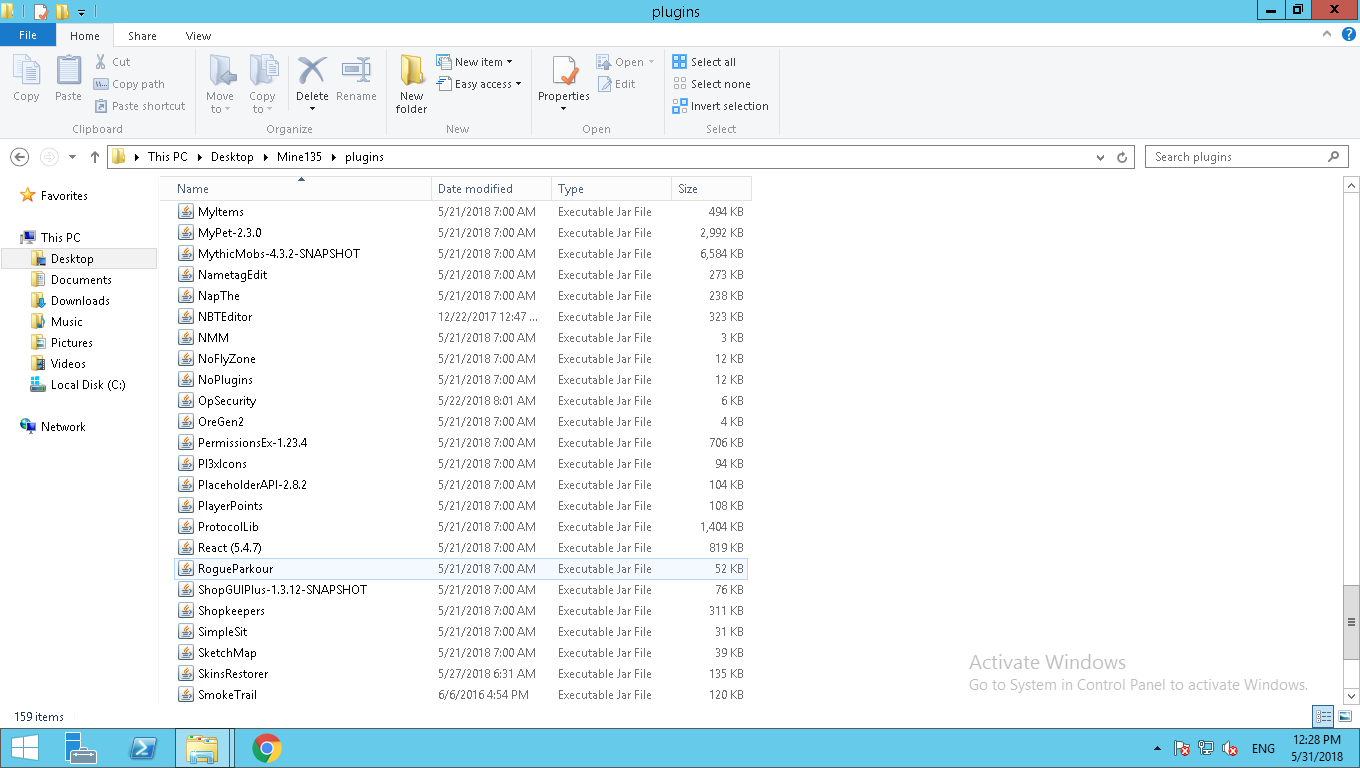Open Google Chrome from the taskbar
Screen dimensions: 1360x768
point(266,748)
